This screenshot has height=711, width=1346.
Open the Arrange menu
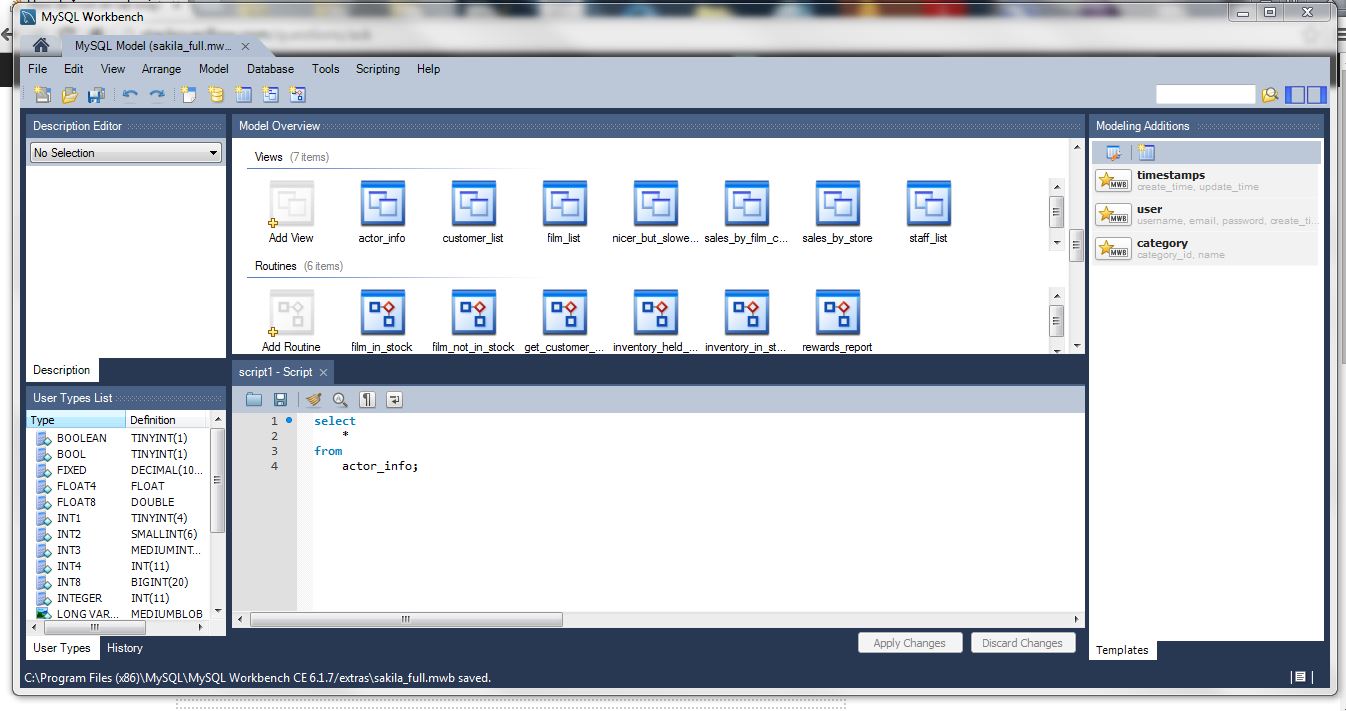pyautogui.click(x=161, y=69)
